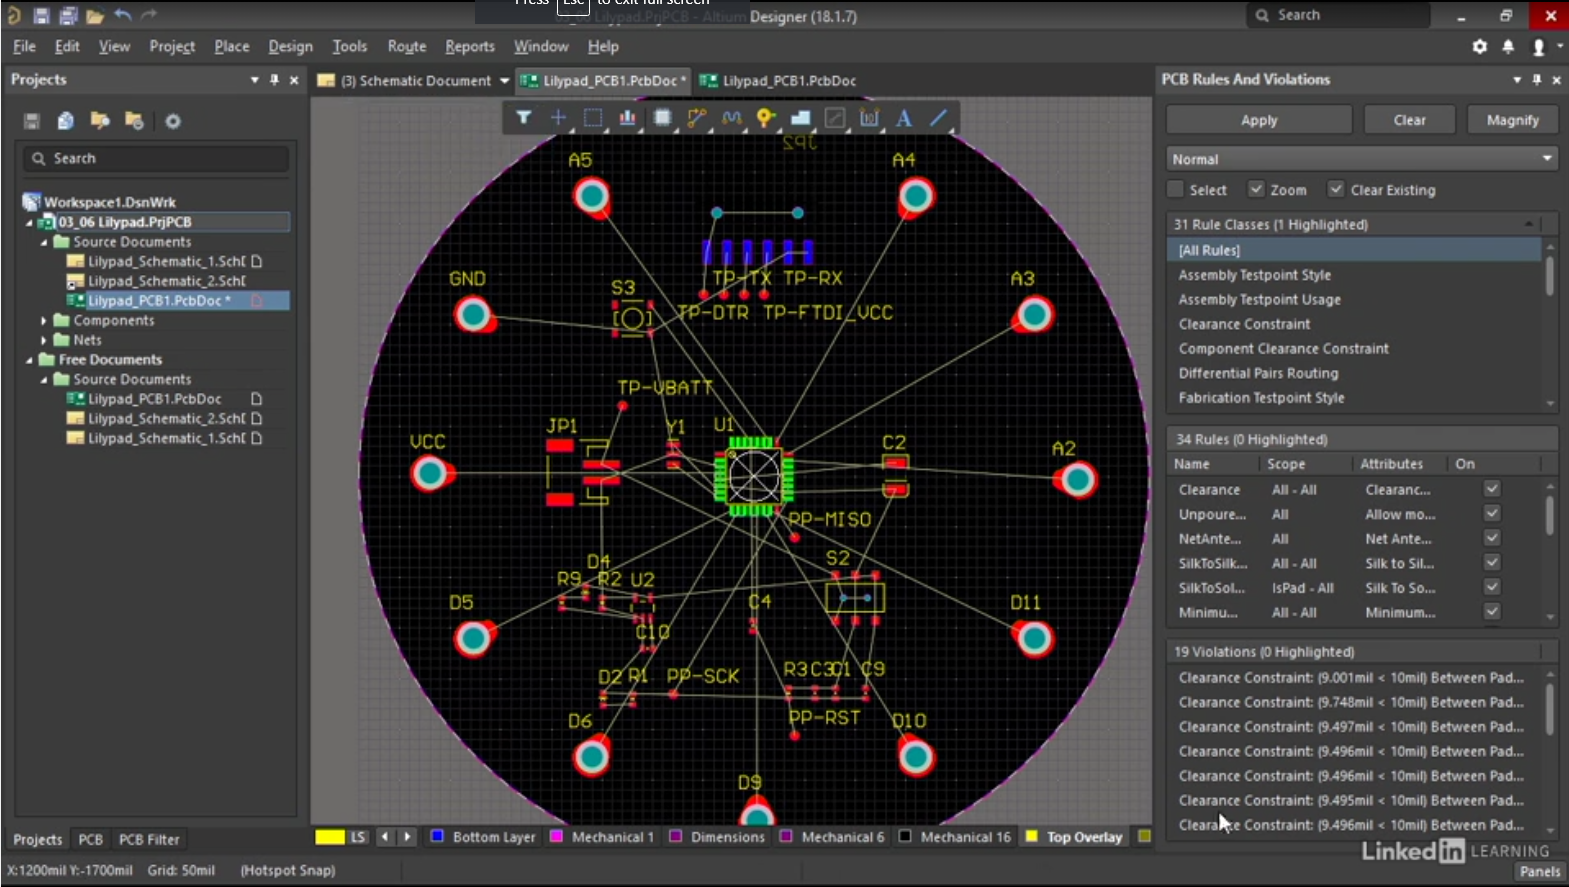Click the close project folder icon in Projects panel

coord(134,121)
